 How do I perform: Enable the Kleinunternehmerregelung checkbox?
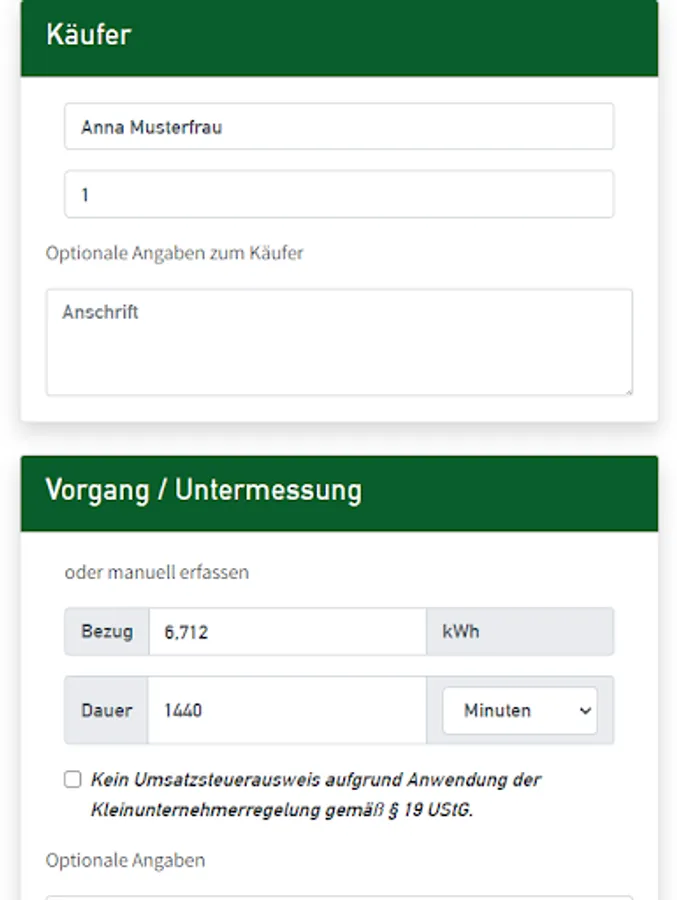(x=72, y=779)
